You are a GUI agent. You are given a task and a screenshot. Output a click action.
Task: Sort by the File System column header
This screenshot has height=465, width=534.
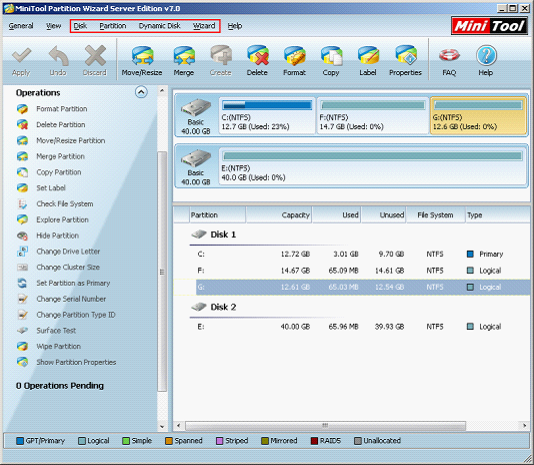point(436,215)
